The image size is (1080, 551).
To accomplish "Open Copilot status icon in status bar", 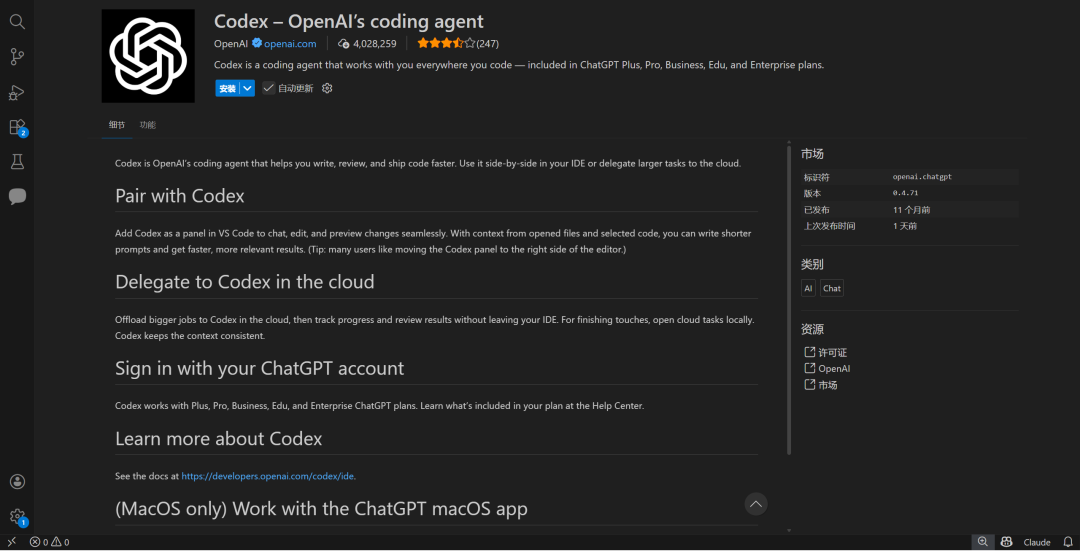I will point(1006,542).
